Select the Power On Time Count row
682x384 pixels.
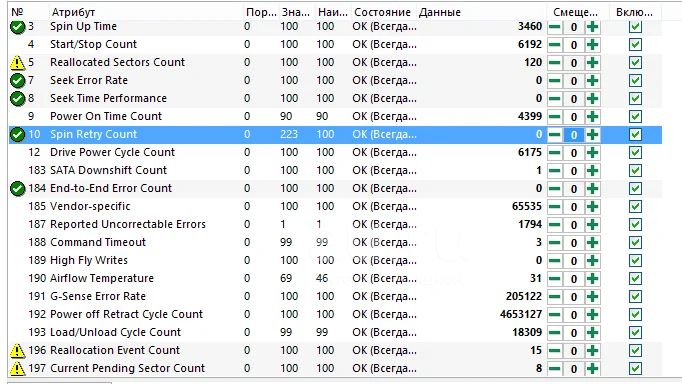pyautogui.click(x=335, y=117)
